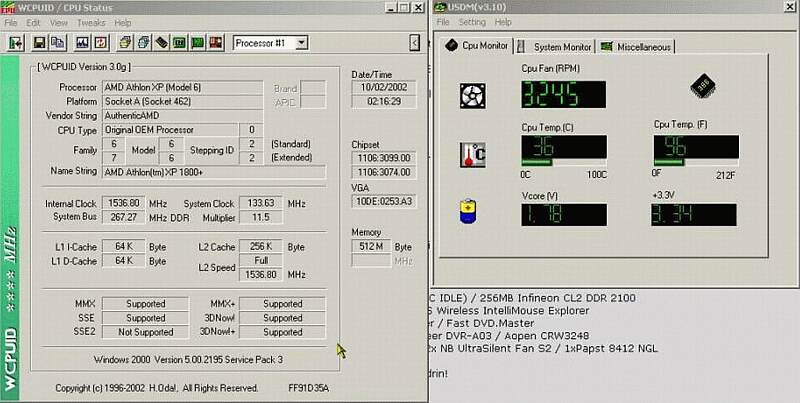Click the Time field 02:16:29
Viewport: 800px width, 403px height.
[384, 102]
